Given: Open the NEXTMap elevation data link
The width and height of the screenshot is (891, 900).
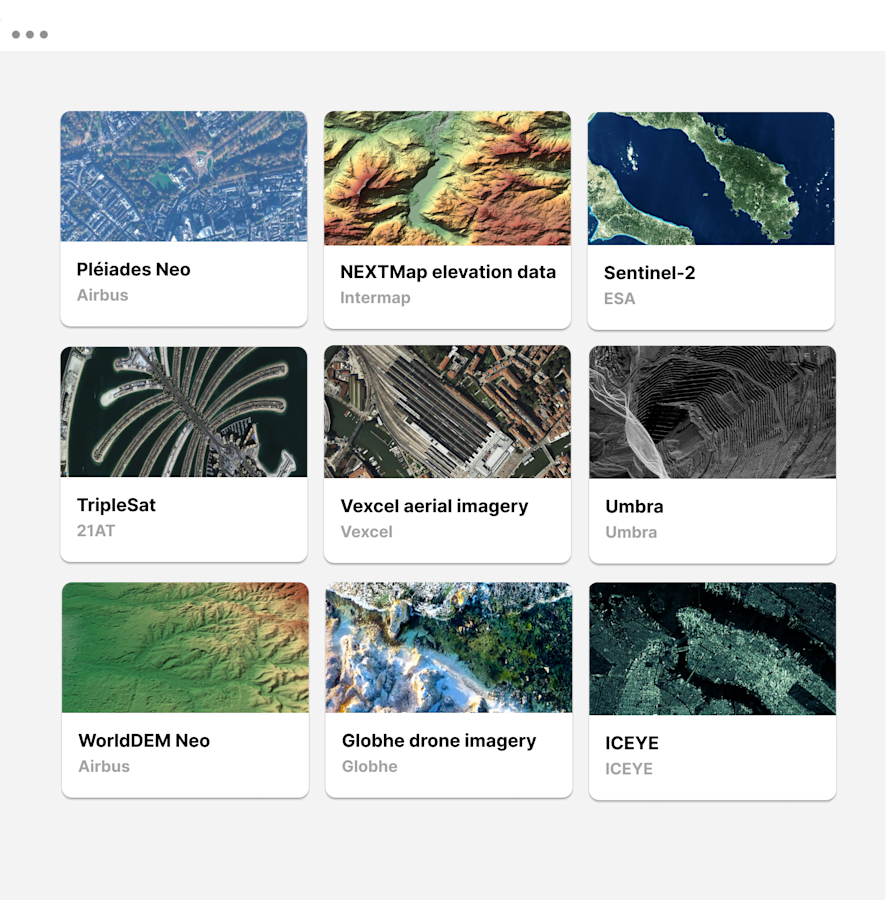Looking at the screenshot, I should point(447,272).
